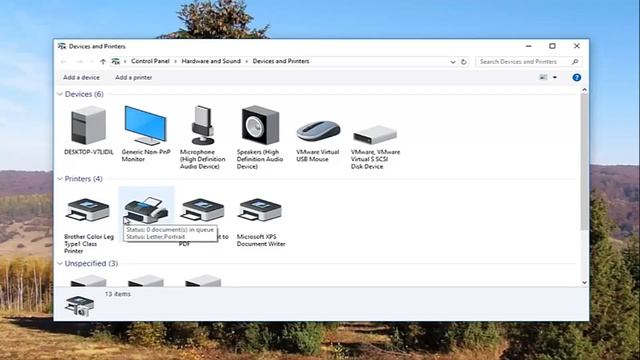Click the details pane devices icon at bottom

tap(80, 306)
